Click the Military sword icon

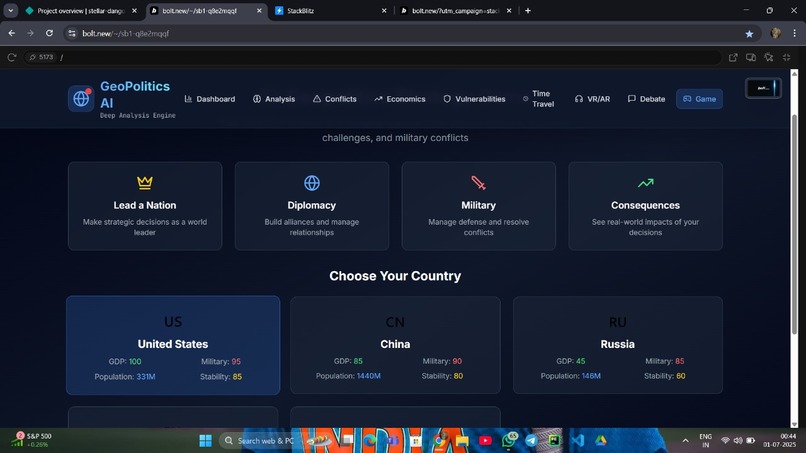tap(479, 183)
